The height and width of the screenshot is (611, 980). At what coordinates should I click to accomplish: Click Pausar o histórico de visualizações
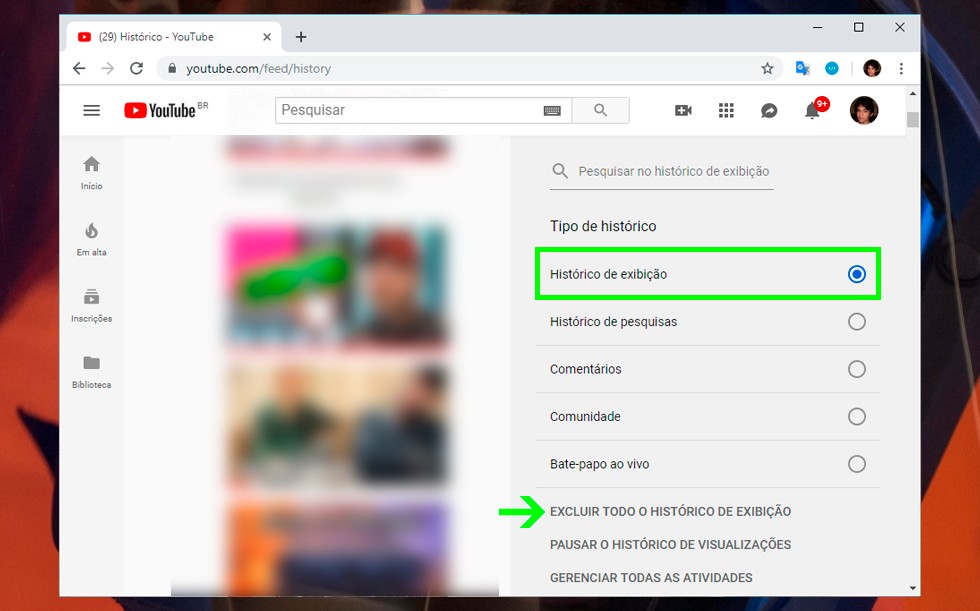[671, 545]
